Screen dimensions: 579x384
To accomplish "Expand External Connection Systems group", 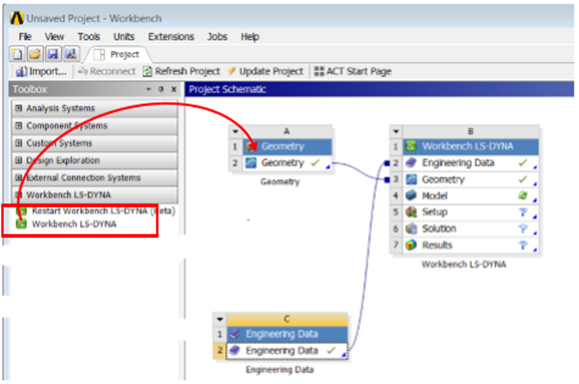I will (x=18, y=178).
